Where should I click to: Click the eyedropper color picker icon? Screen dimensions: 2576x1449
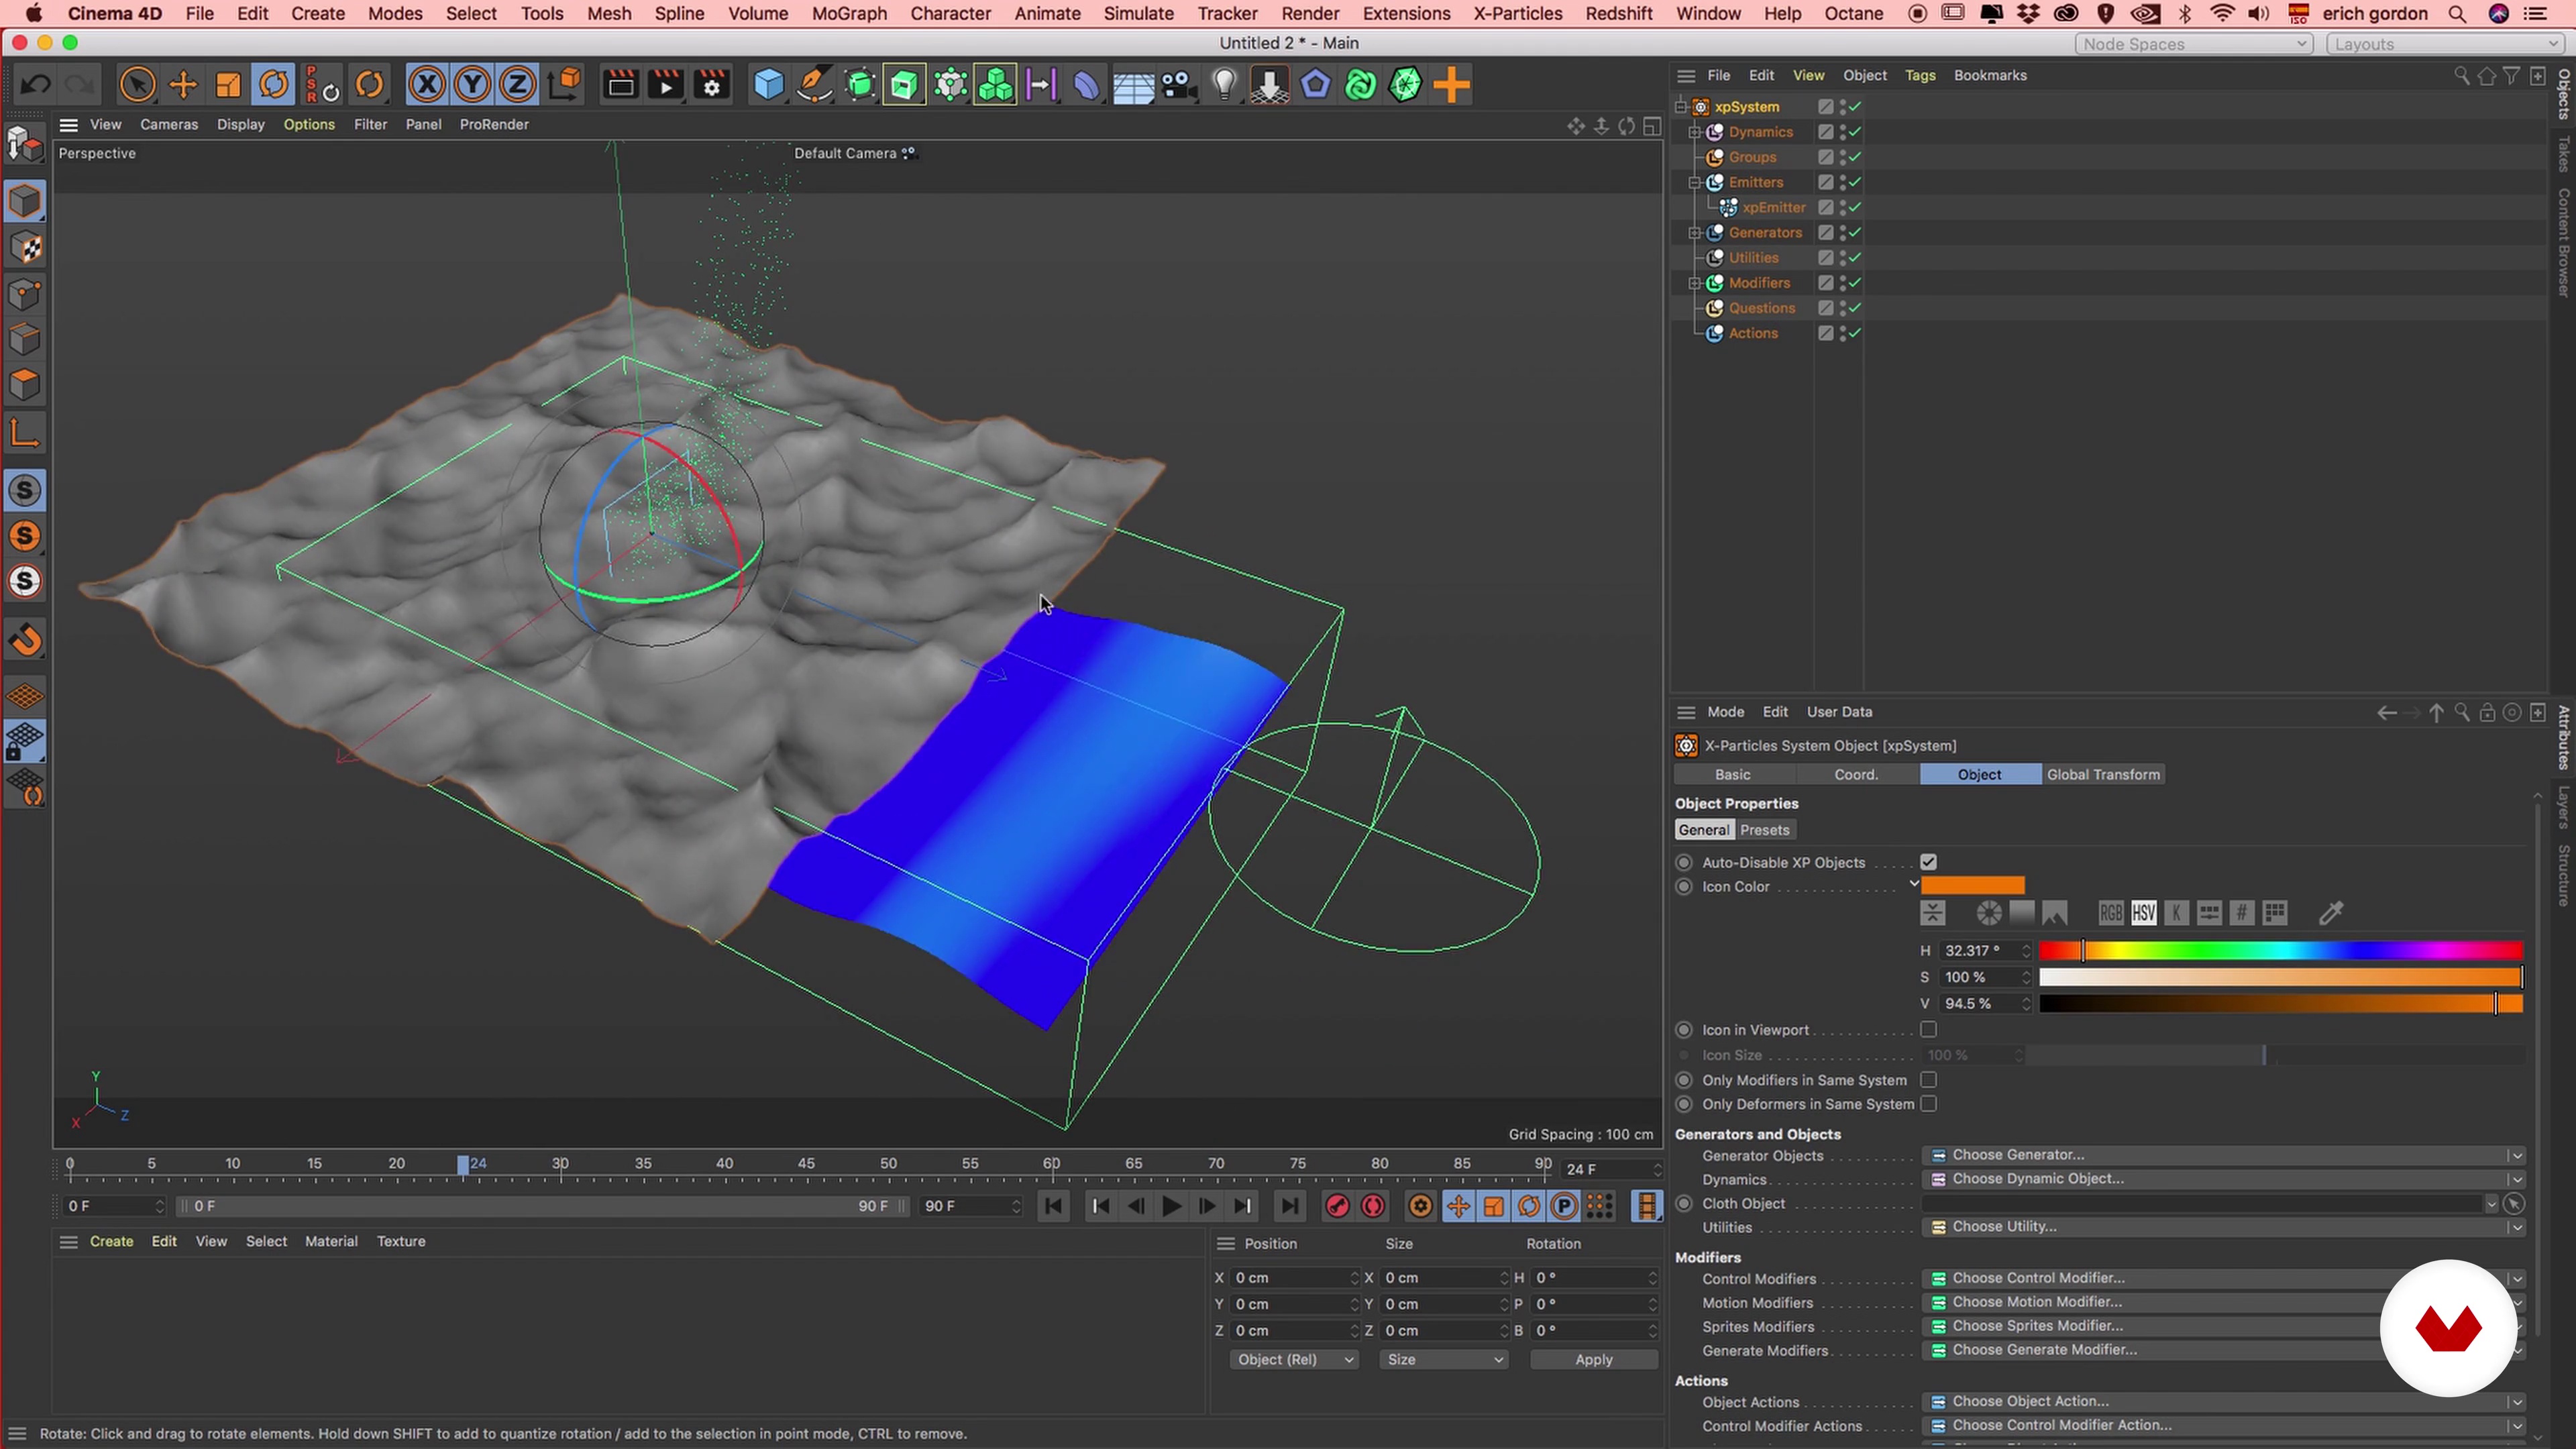click(x=2331, y=913)
